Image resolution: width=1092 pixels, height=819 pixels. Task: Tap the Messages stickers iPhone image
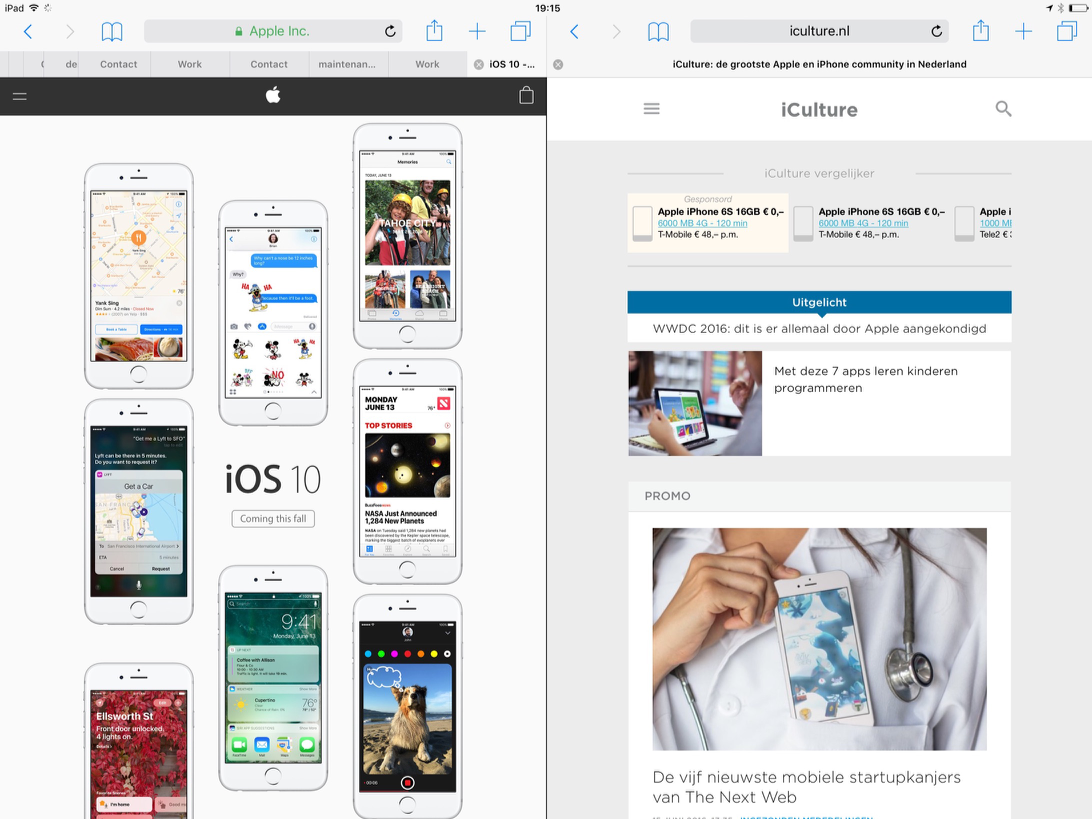click(273, 313)
